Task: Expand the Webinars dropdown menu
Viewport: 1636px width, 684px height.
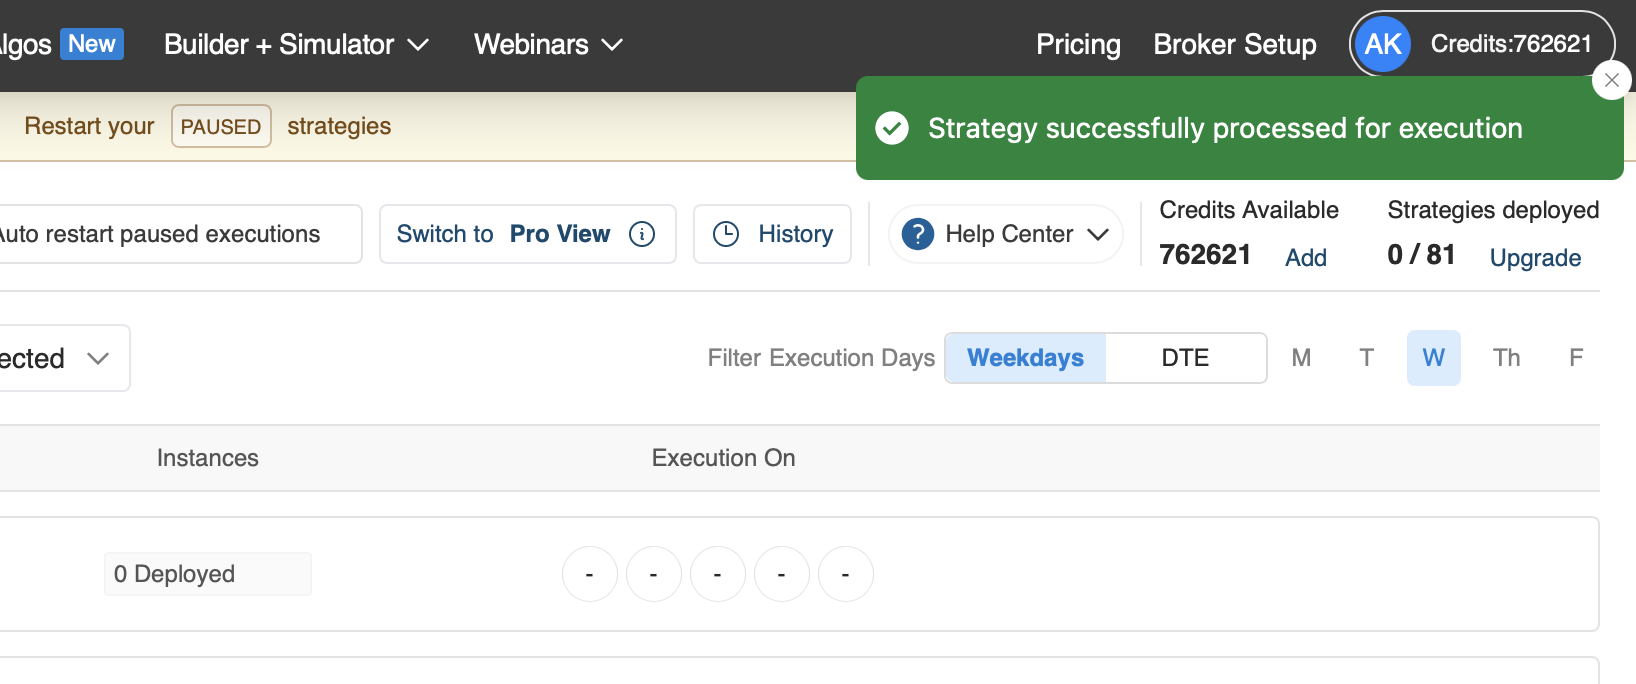Action: (548, 45)
